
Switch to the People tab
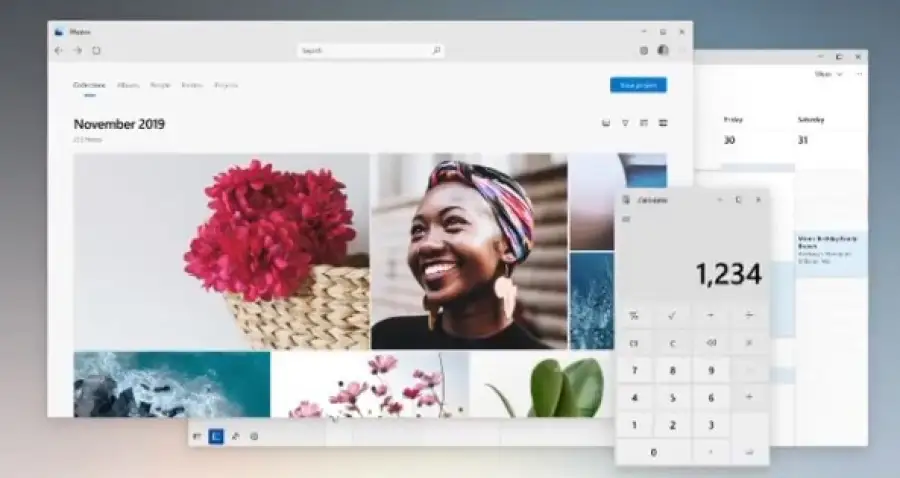tap(160, 86)
